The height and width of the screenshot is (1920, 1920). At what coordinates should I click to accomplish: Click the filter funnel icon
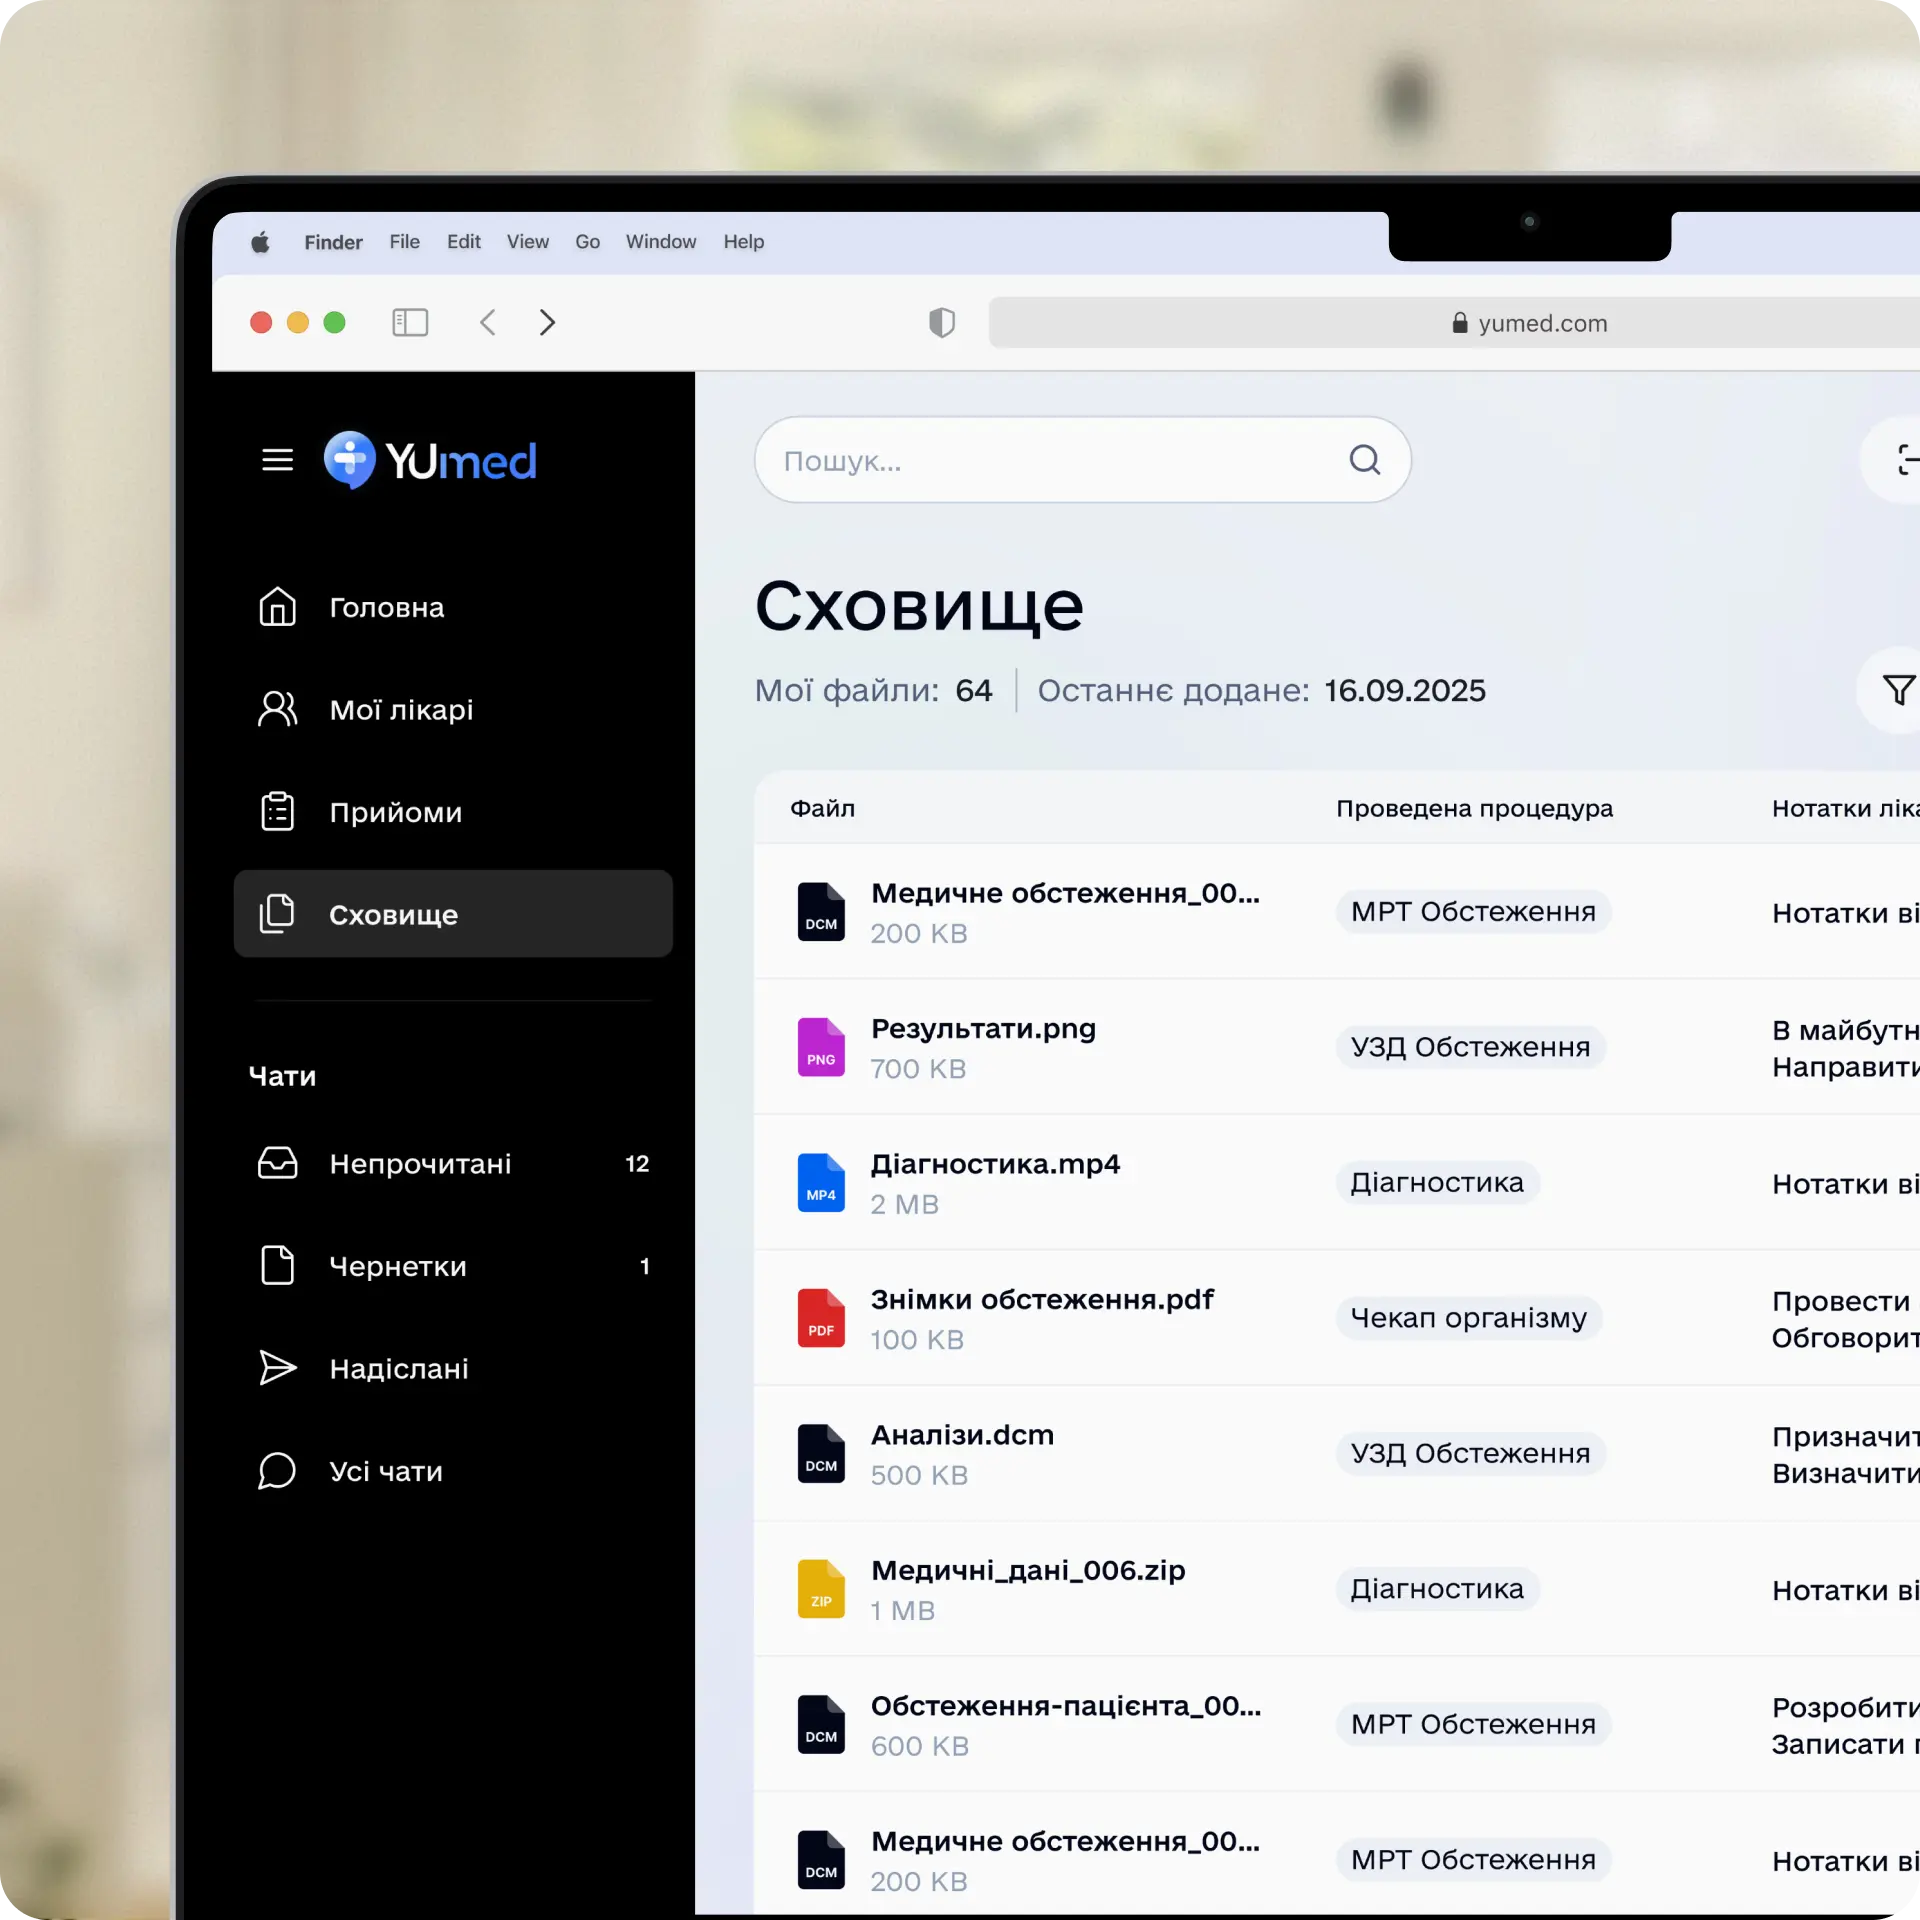click(1897, 690)
